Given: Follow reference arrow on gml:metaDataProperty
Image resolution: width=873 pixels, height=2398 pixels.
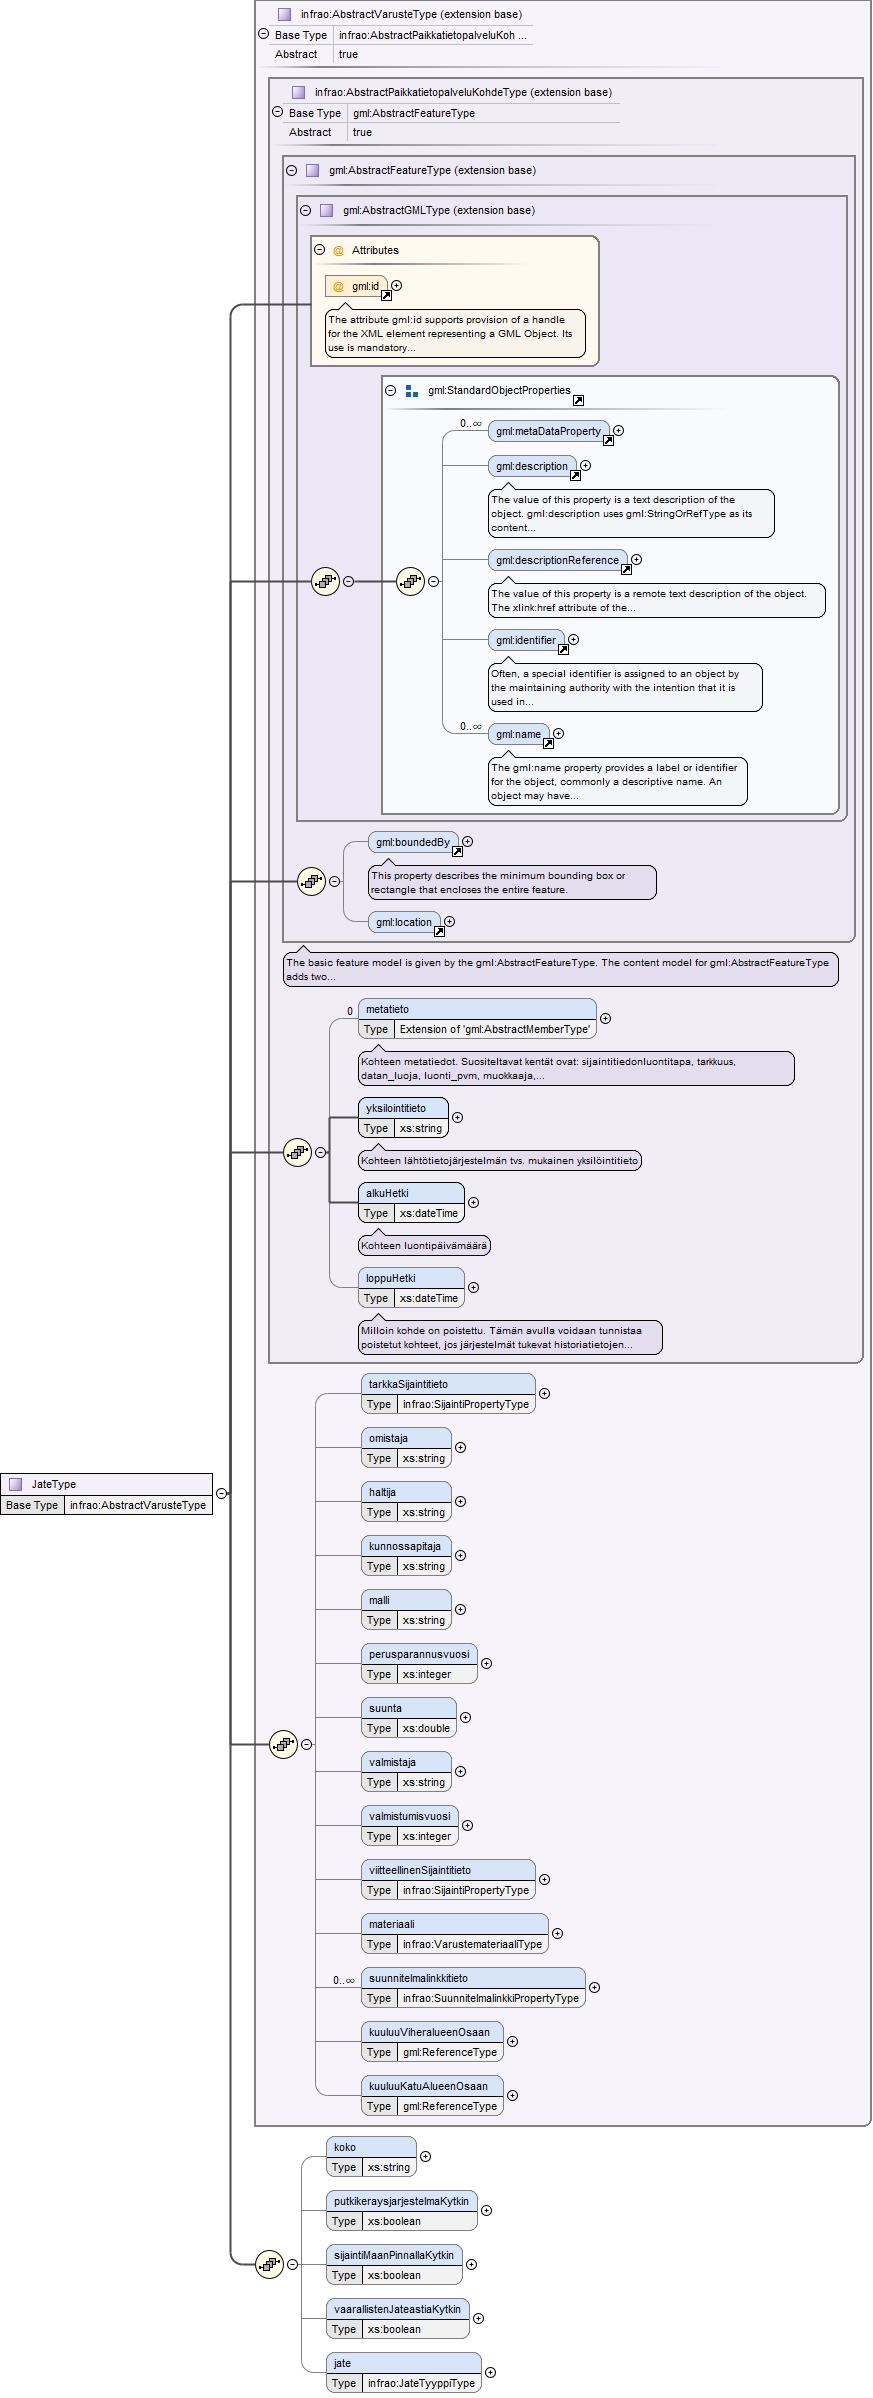Looking at the screenshot, I should tap(608, 440).
